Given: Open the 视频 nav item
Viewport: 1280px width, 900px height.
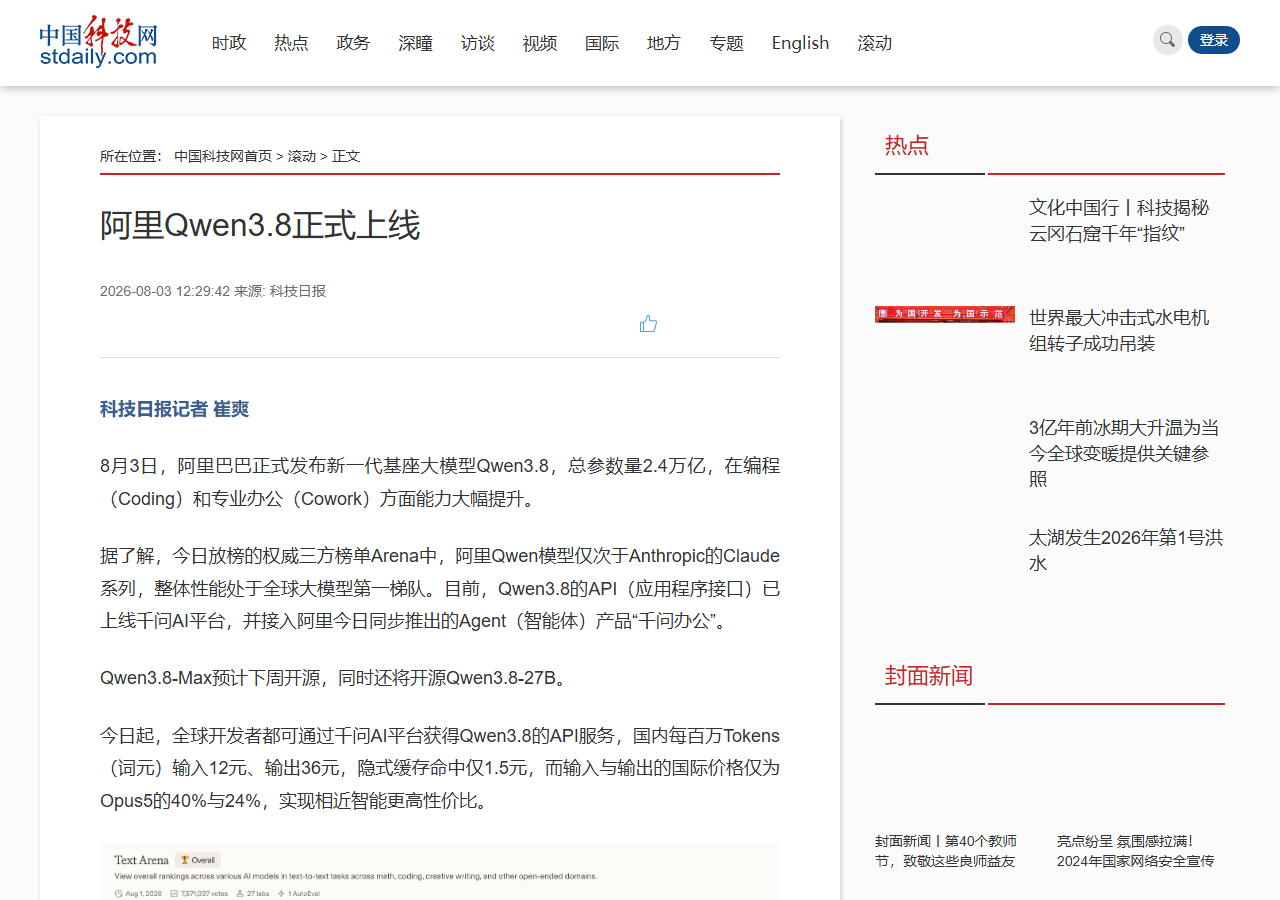Looking at the screenshot, I should [x=539, y=43].
